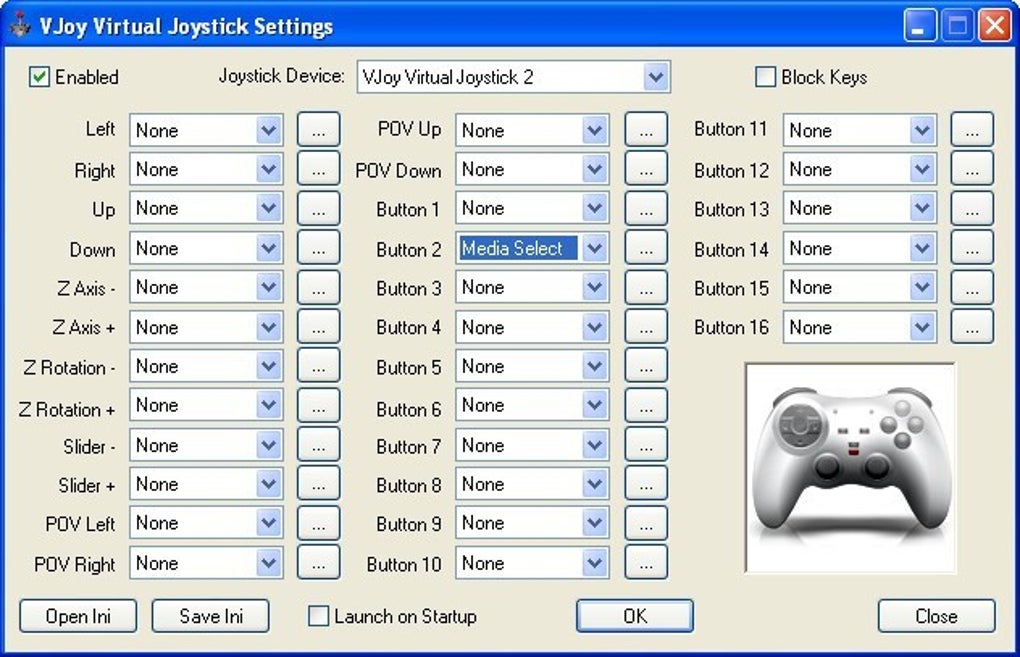
Task: Click the ... button for Button 4
Action: pyautogui.click(x=646, y=326)
